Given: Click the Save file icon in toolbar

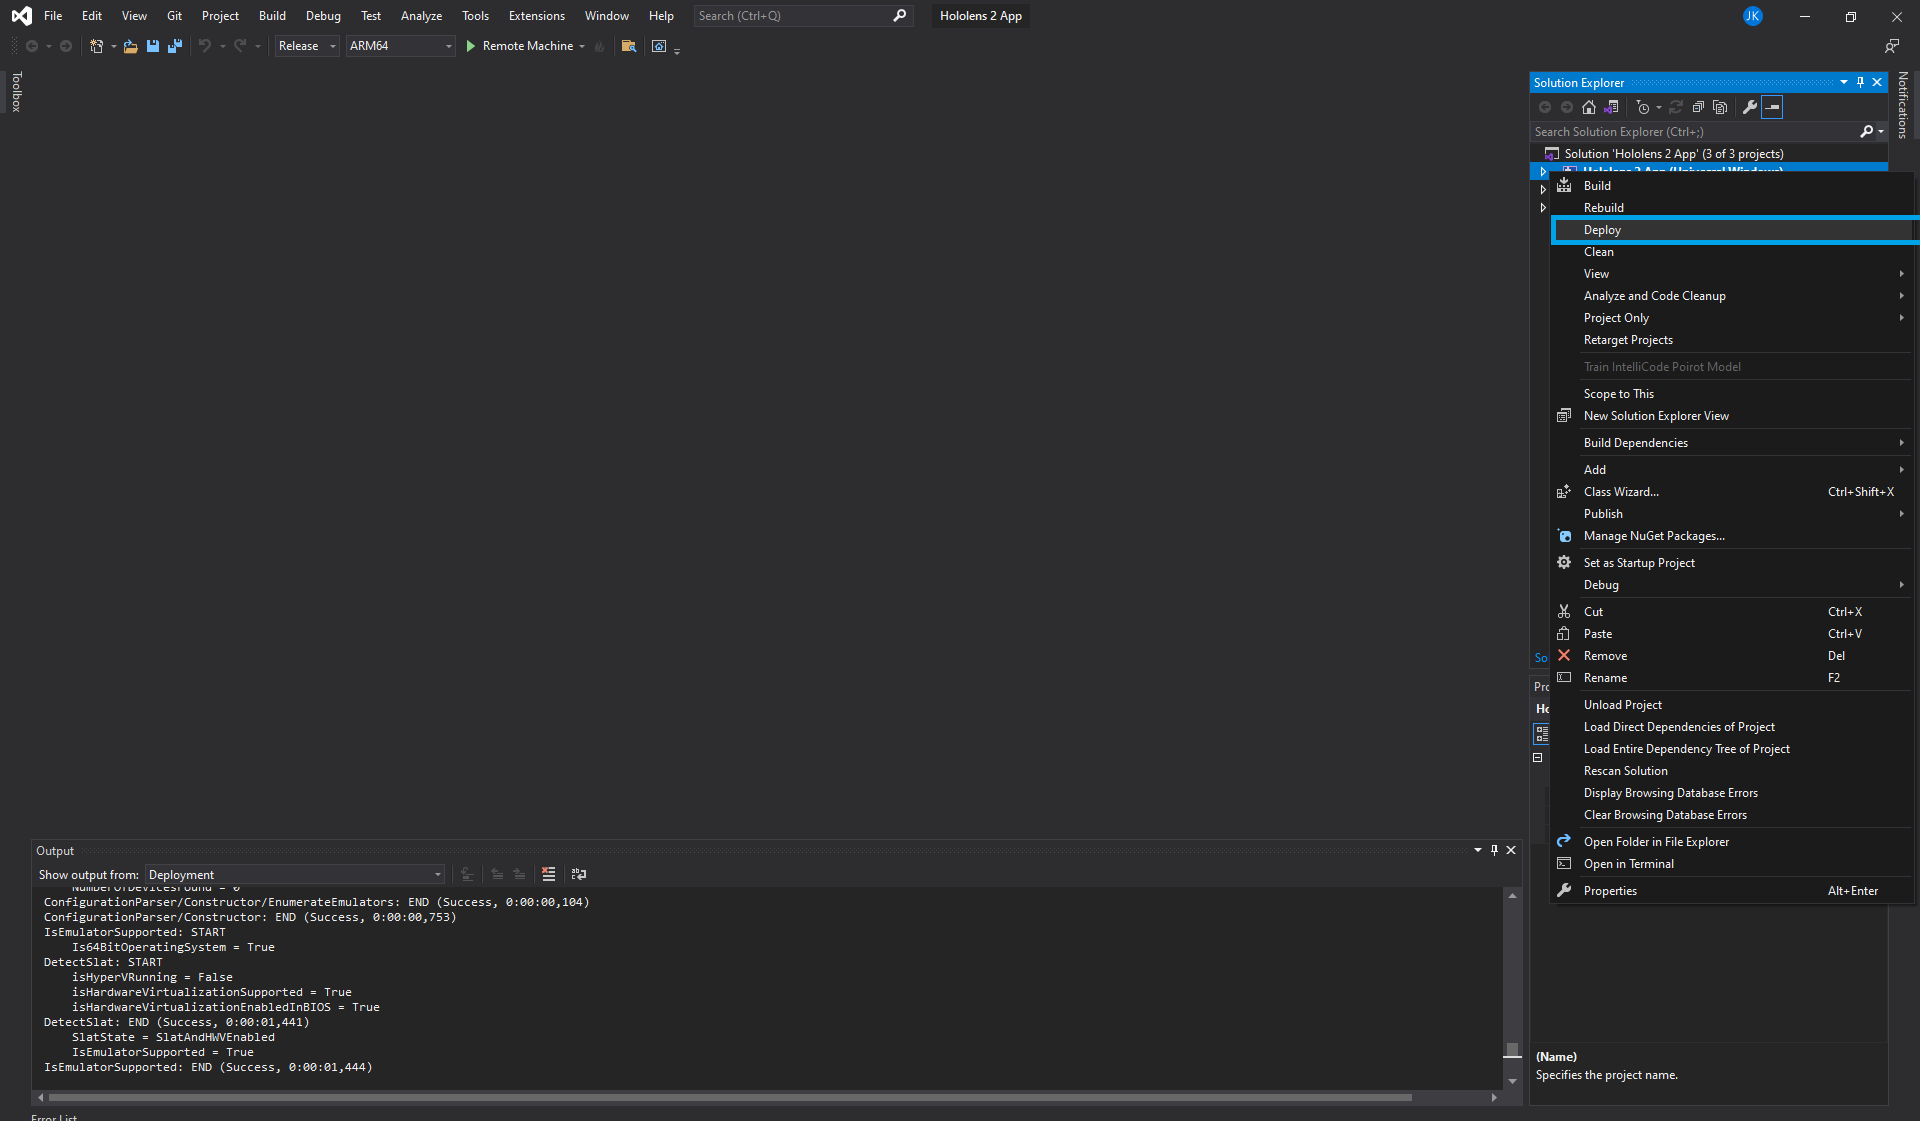Looking at the screenshot, I should point(153,46).
